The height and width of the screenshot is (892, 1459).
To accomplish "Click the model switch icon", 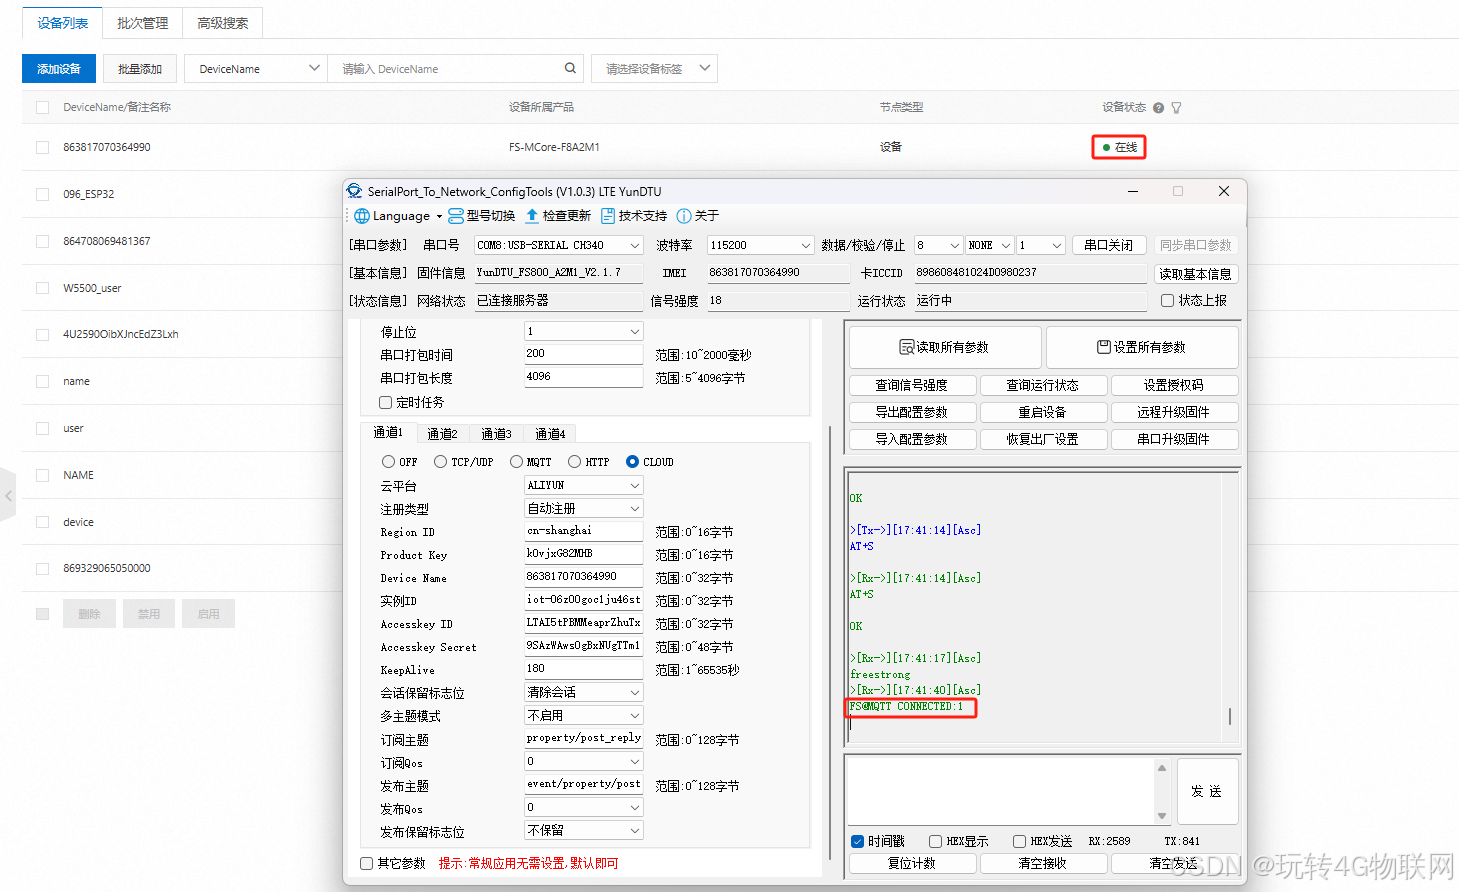I will coord(456,216).
